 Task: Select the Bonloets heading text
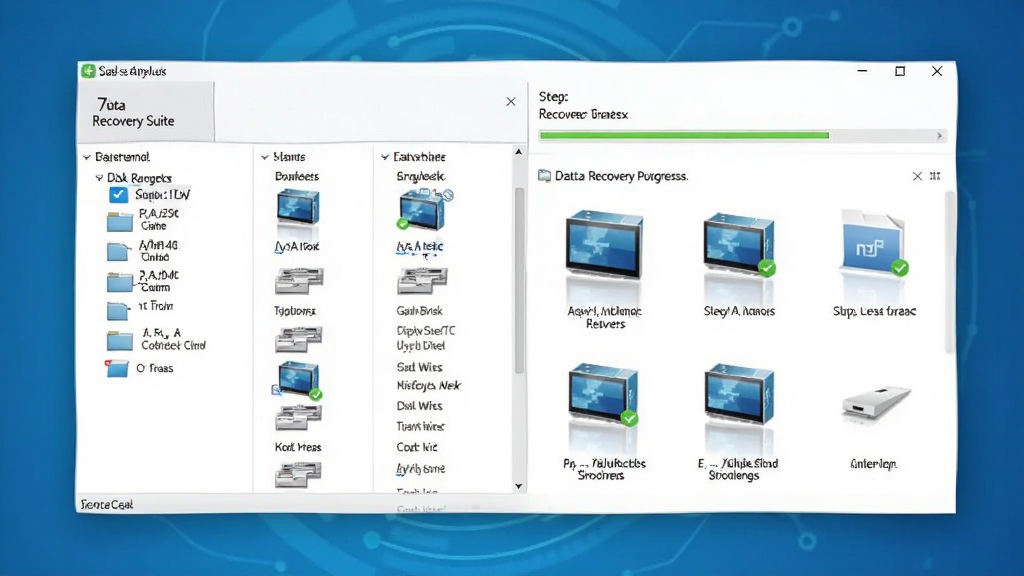(x=296, y=176)
